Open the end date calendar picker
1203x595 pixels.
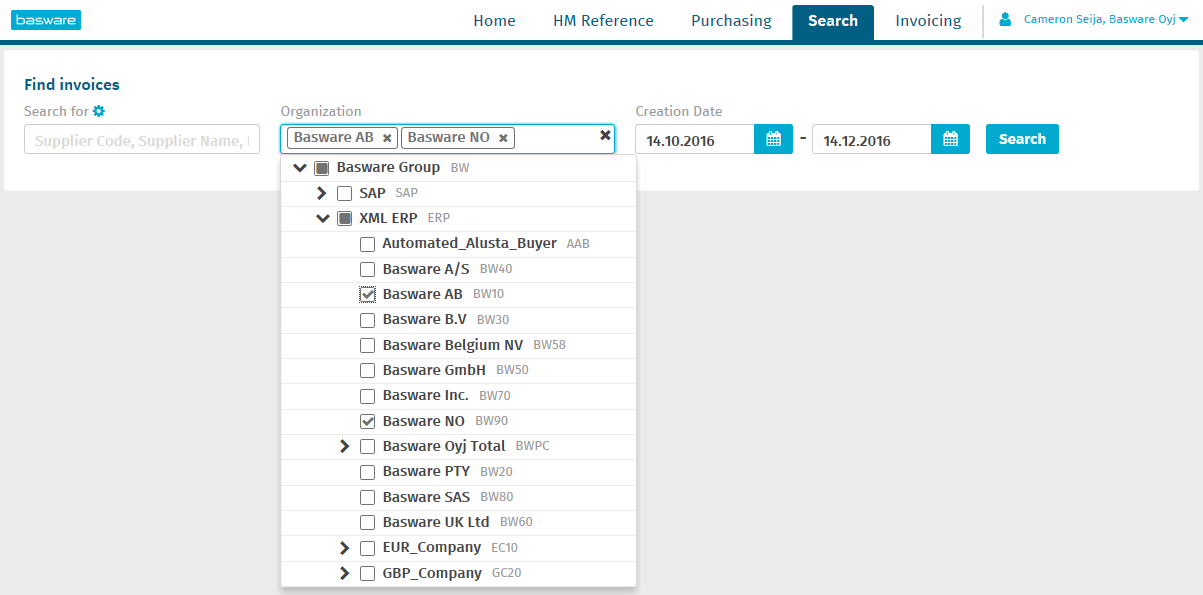(x=950, y=139)
